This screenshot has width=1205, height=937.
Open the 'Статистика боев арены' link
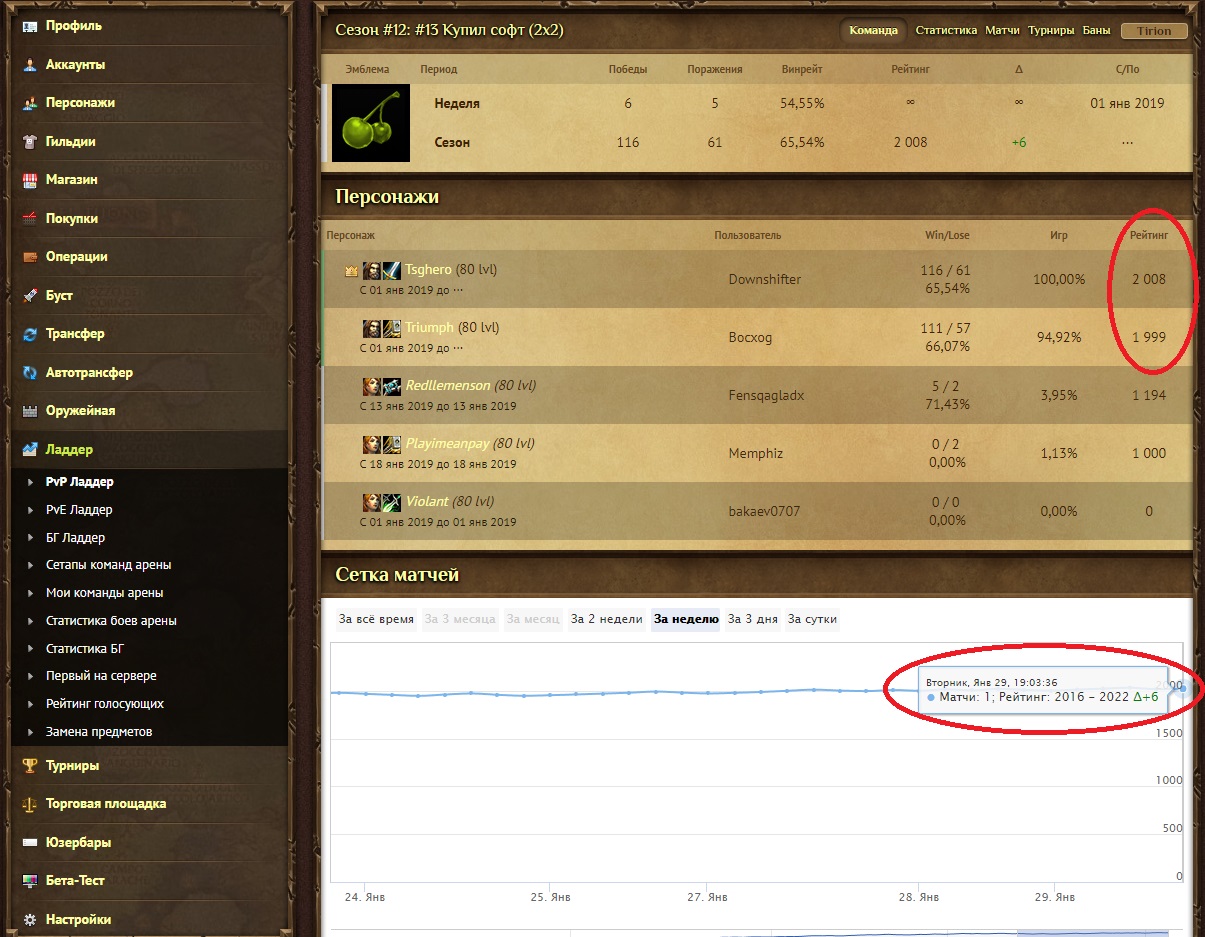(x=111, y=621)
